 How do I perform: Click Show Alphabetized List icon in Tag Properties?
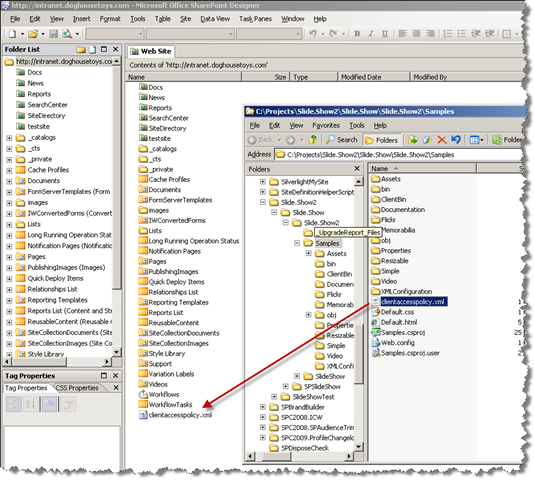pyautogui.click(x=31, y=404)
